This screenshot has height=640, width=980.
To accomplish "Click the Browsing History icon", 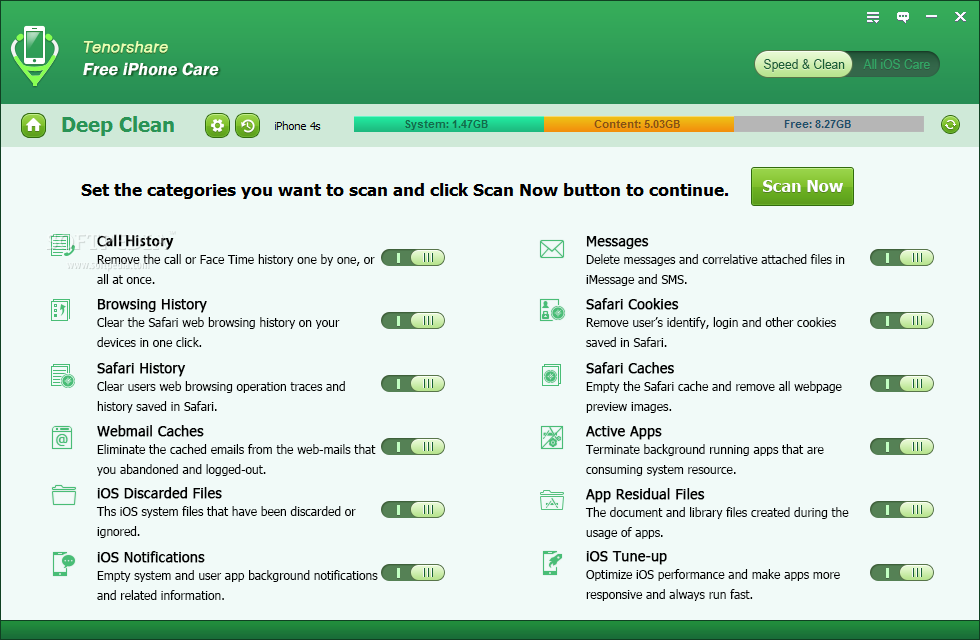I will pyautogui.click(x=61, y=310).
